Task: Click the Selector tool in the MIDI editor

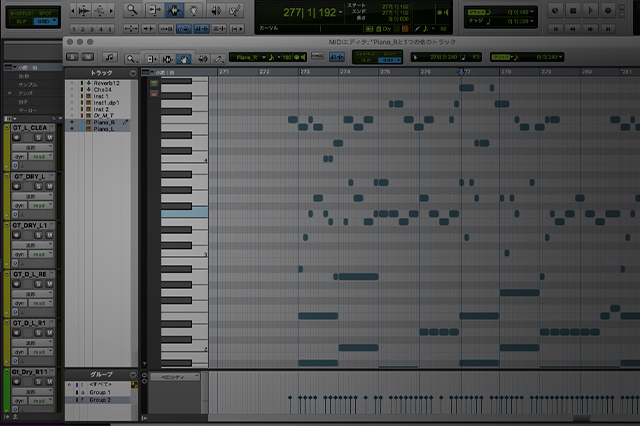Action: tap(167, 59)
